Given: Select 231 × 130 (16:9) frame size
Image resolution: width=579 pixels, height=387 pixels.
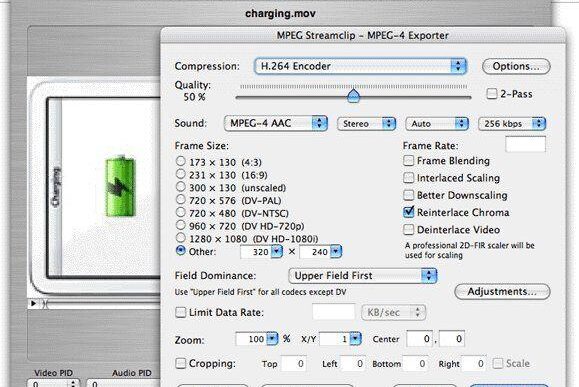Looking at the screenshot, I should 180,174.
